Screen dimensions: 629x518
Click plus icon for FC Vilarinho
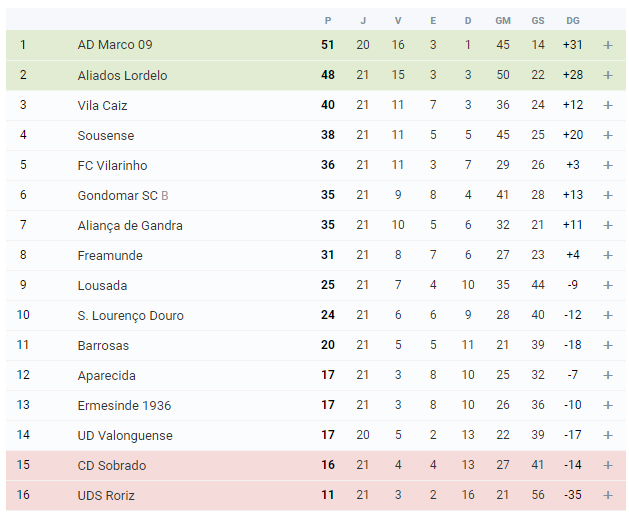(x=608, y=165)
